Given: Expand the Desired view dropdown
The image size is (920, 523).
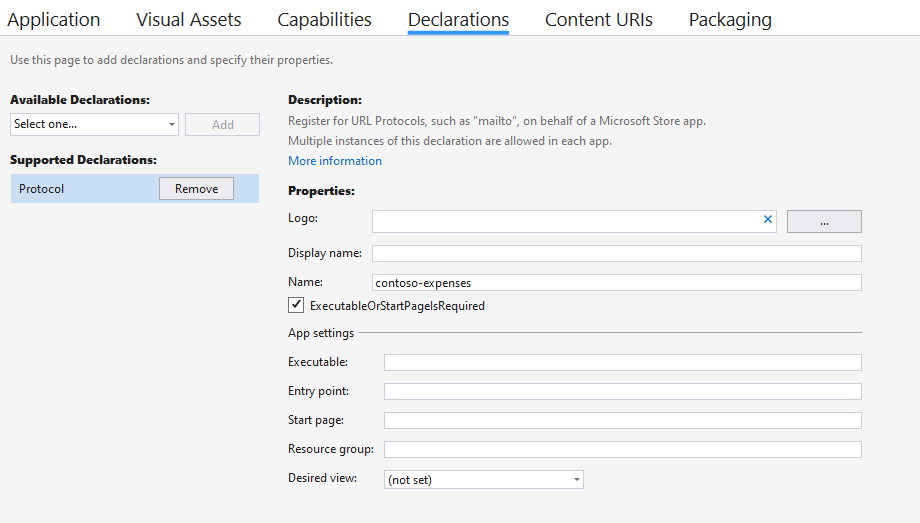Looking at the screenshot, I should click(x=483, y=480).
